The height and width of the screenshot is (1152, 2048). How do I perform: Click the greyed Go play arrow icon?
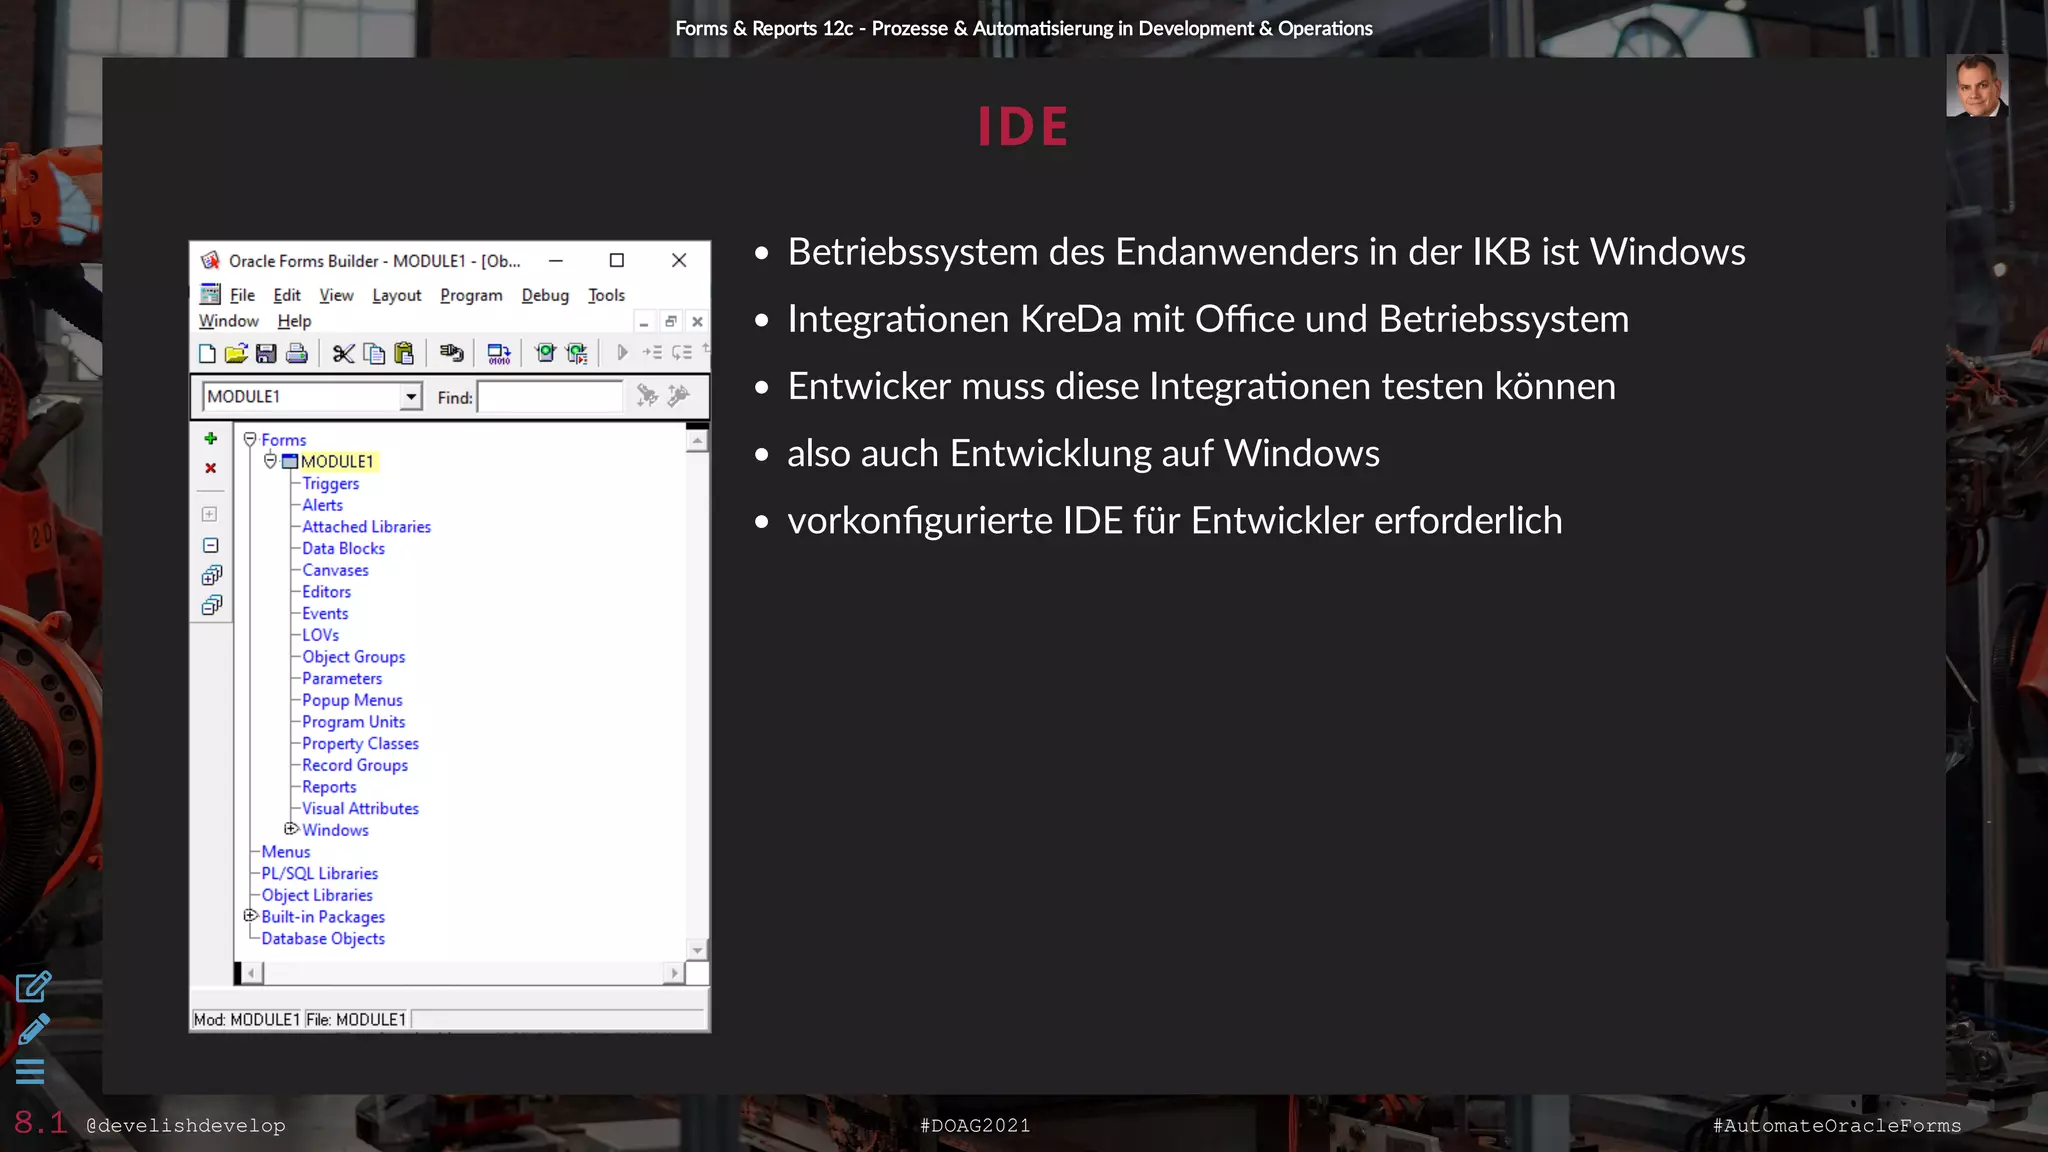[x=622, y=352]
